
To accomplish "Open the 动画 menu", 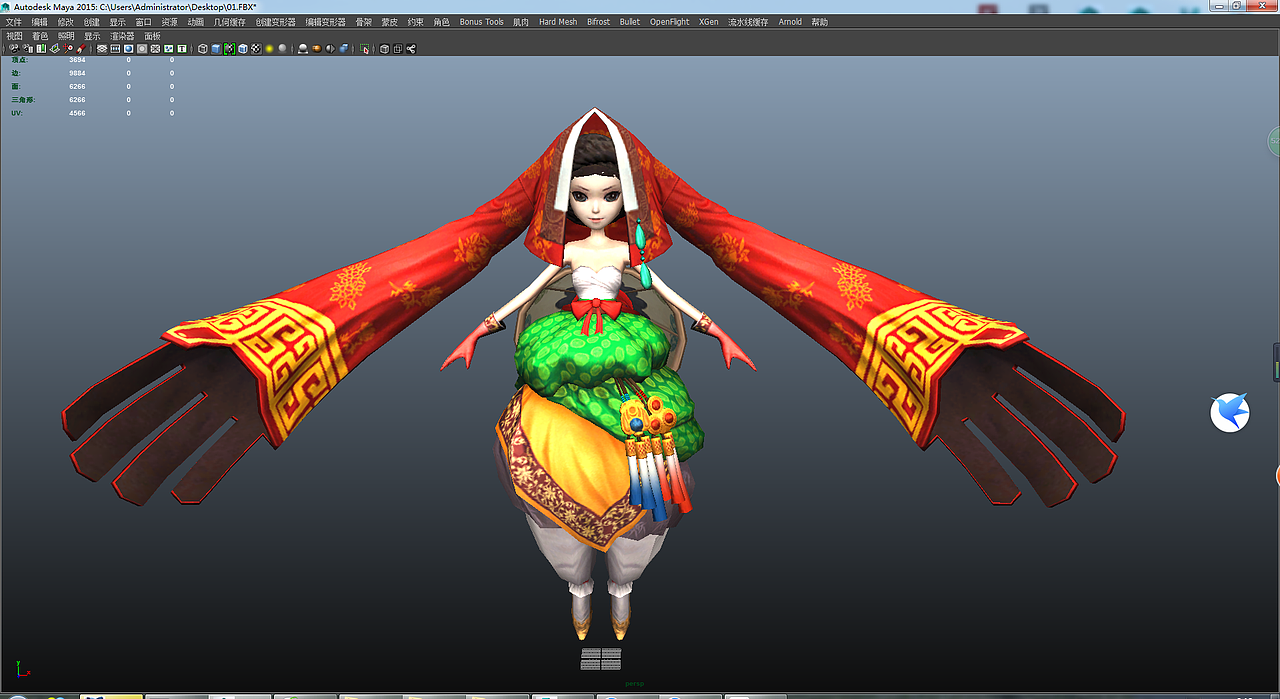I will tap(196, 22).
